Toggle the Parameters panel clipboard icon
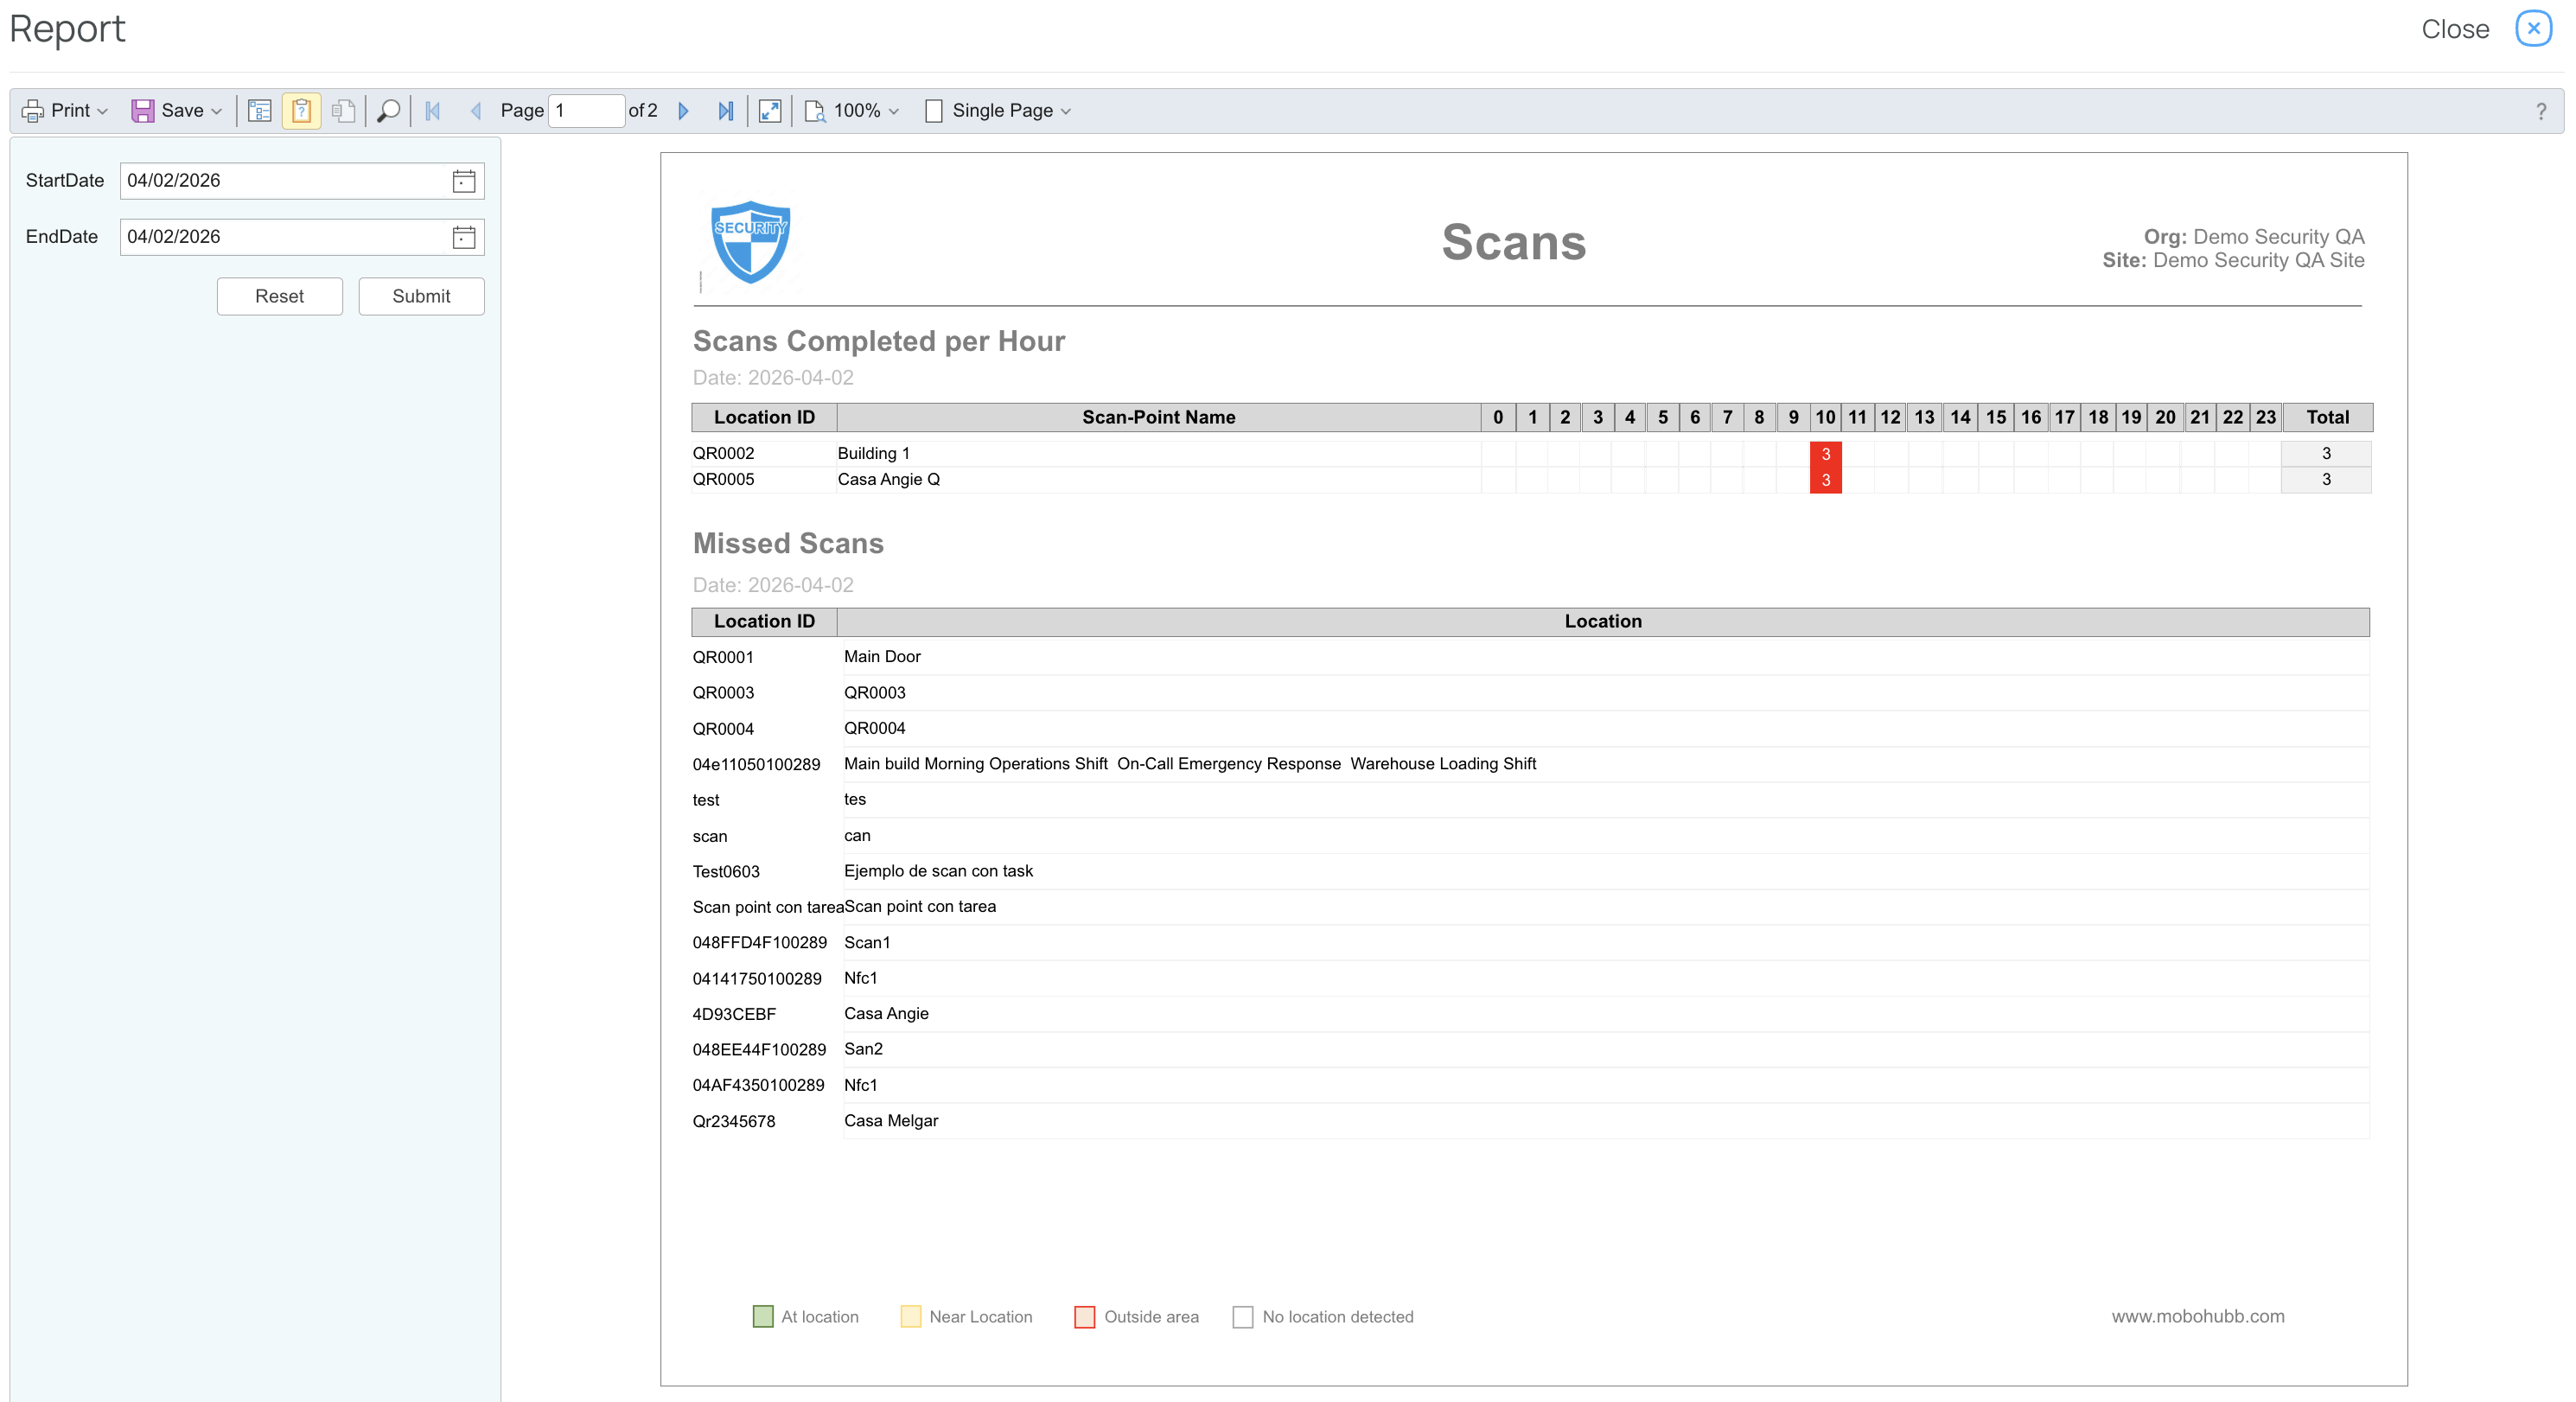Screen dimensions: 2576x1402 click(x=301, y=111)
